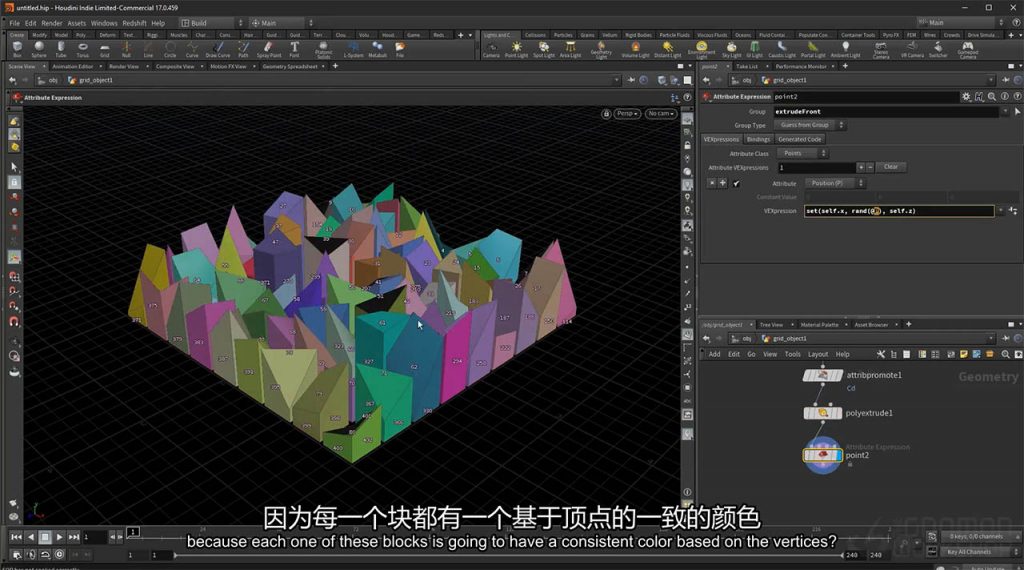The height and width of the screenshot is (570, 1024).
Task: Open the Attribute Class Points dropdown
Action: point(802,153)
